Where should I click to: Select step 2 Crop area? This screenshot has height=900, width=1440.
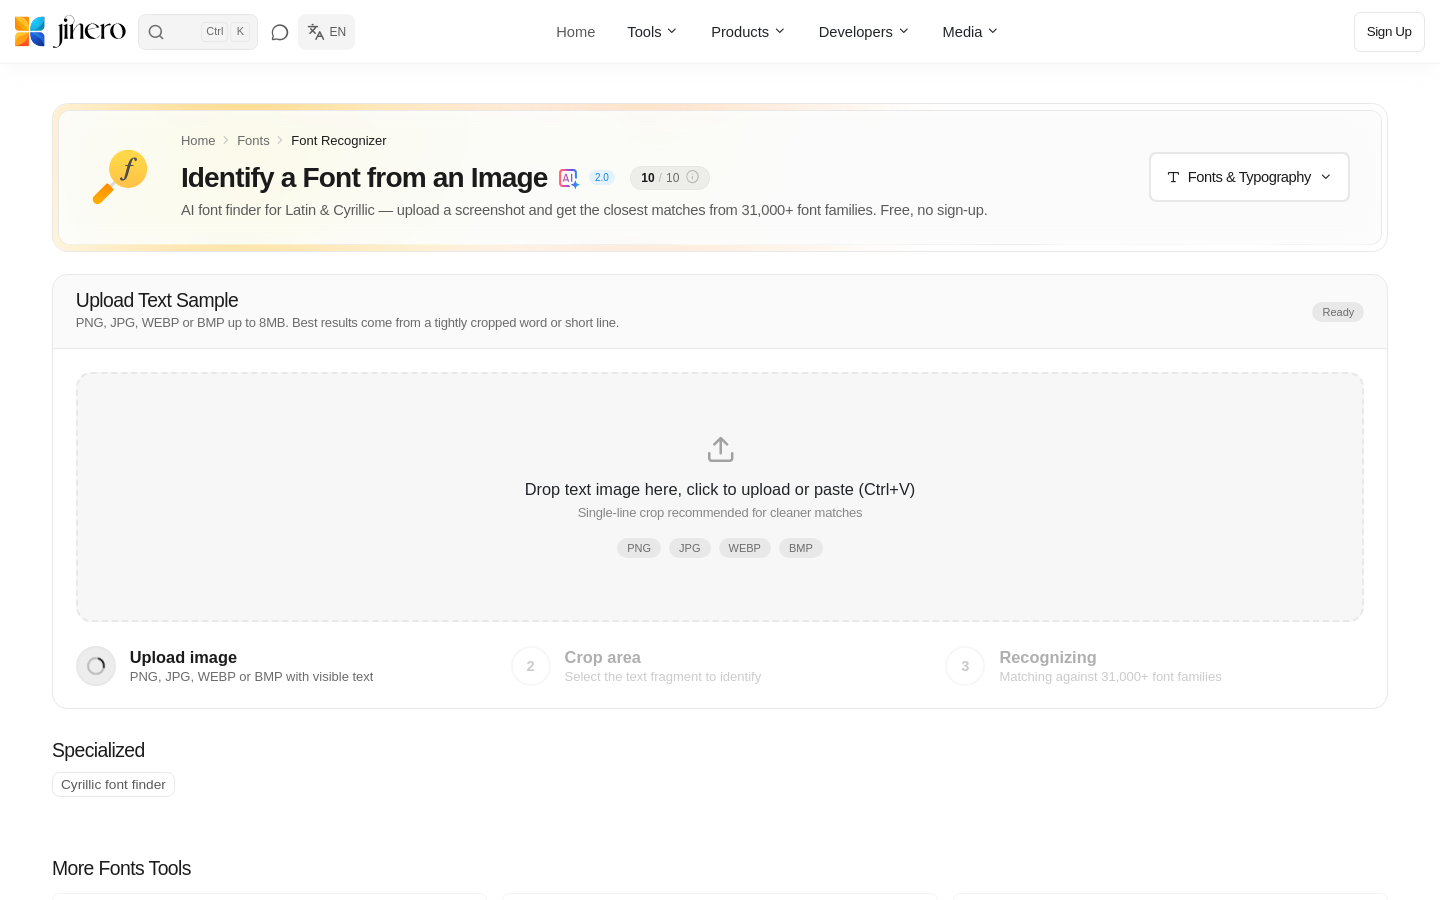tap(636, 666)
